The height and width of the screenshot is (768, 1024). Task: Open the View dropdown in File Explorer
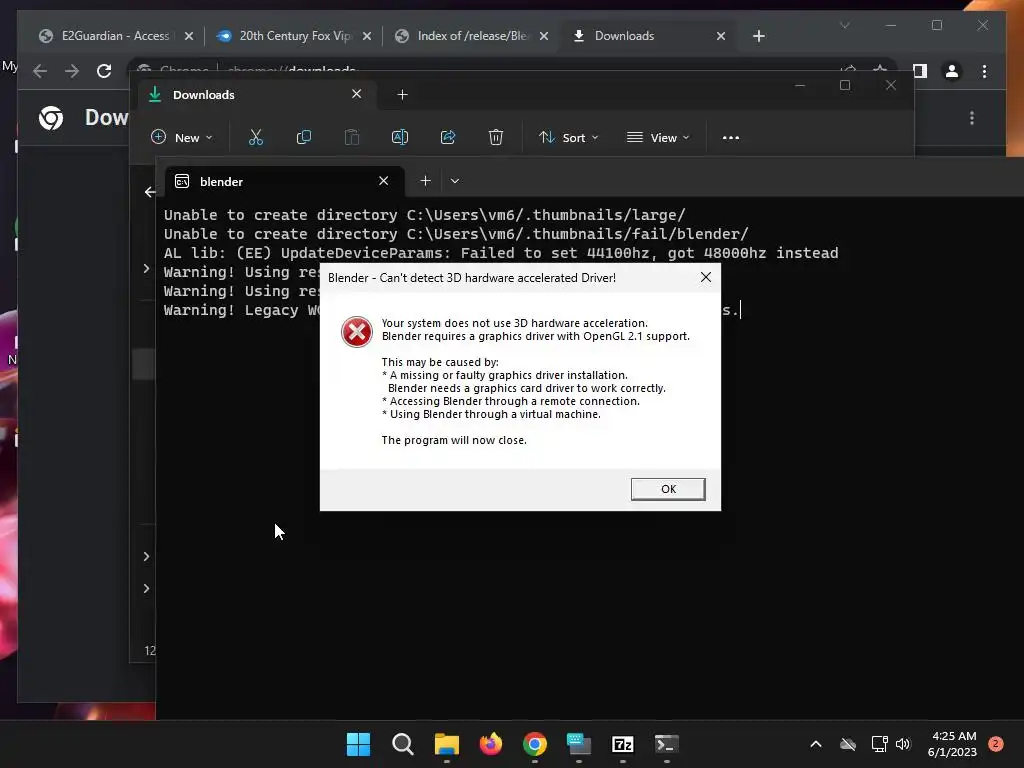[658, 137]
